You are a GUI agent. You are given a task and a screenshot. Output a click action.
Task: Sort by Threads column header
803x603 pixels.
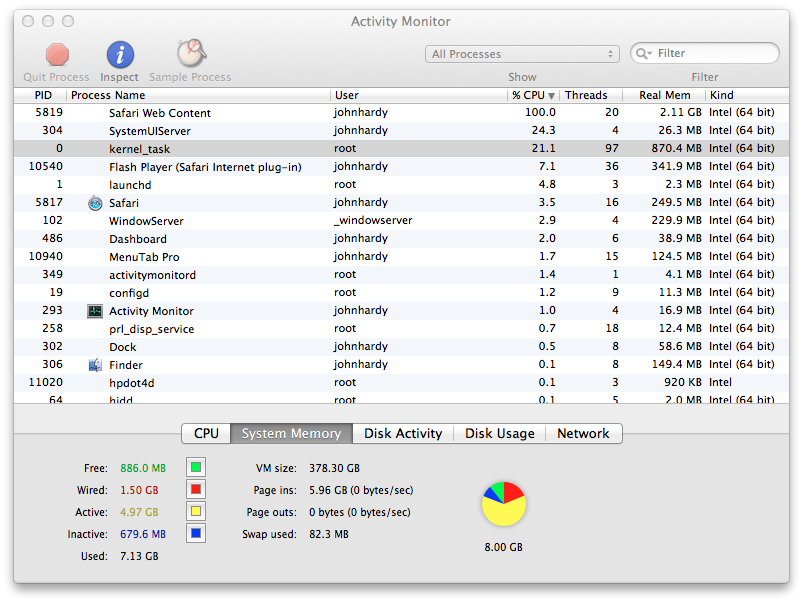591,95
